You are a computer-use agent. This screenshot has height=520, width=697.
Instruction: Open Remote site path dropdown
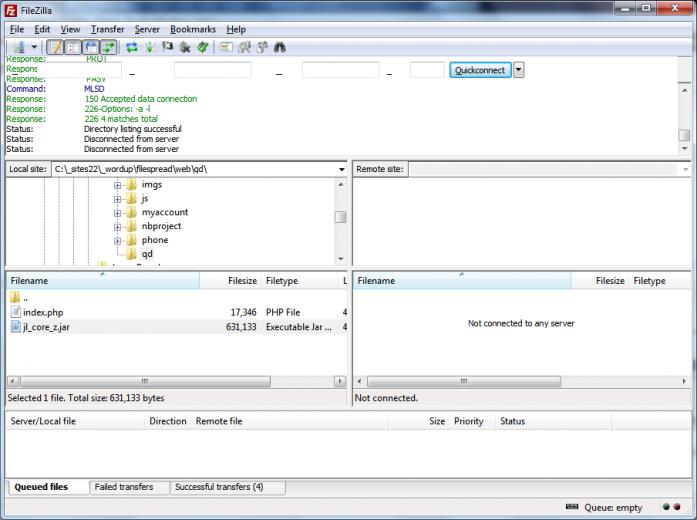(685, 169)
